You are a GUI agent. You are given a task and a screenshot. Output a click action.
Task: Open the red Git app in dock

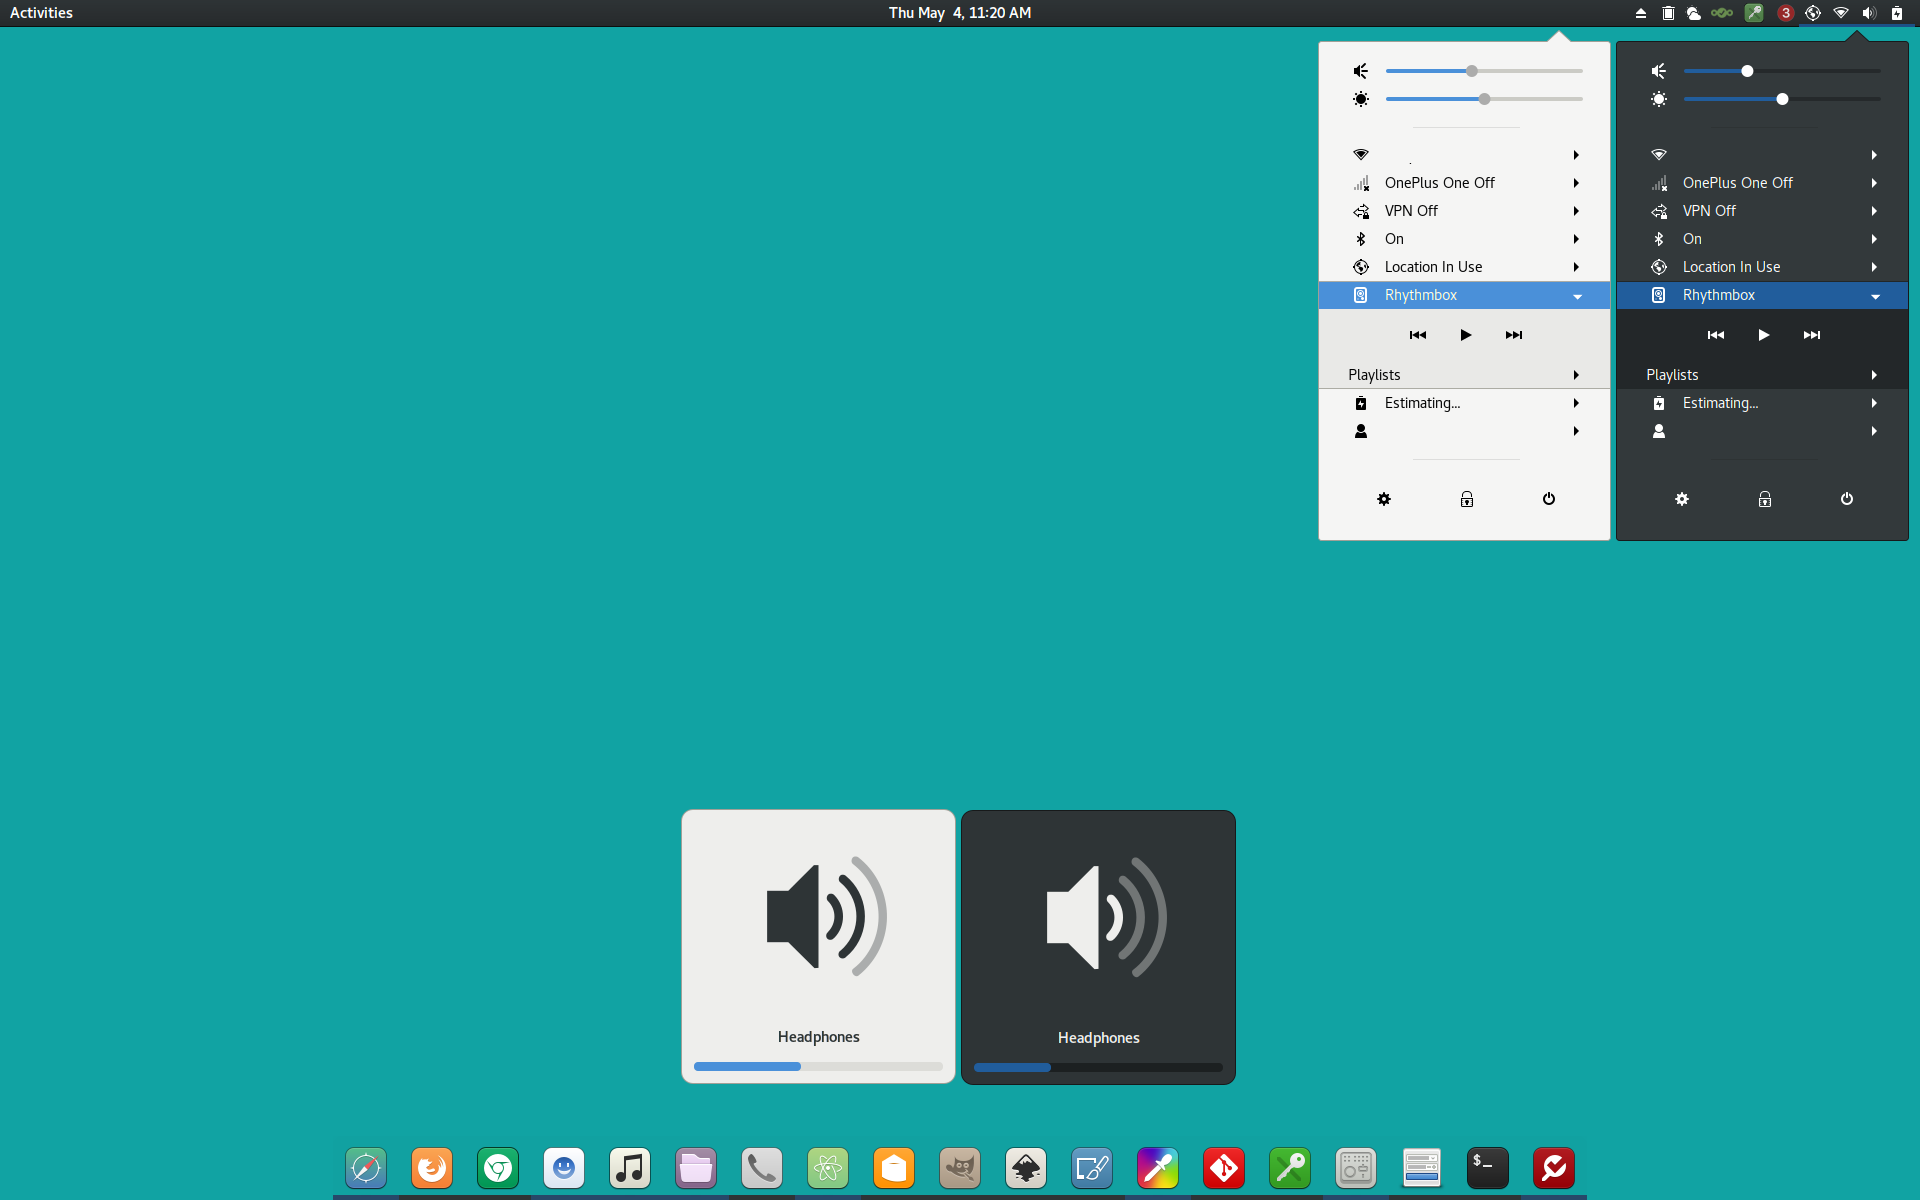(1224, 1168)
